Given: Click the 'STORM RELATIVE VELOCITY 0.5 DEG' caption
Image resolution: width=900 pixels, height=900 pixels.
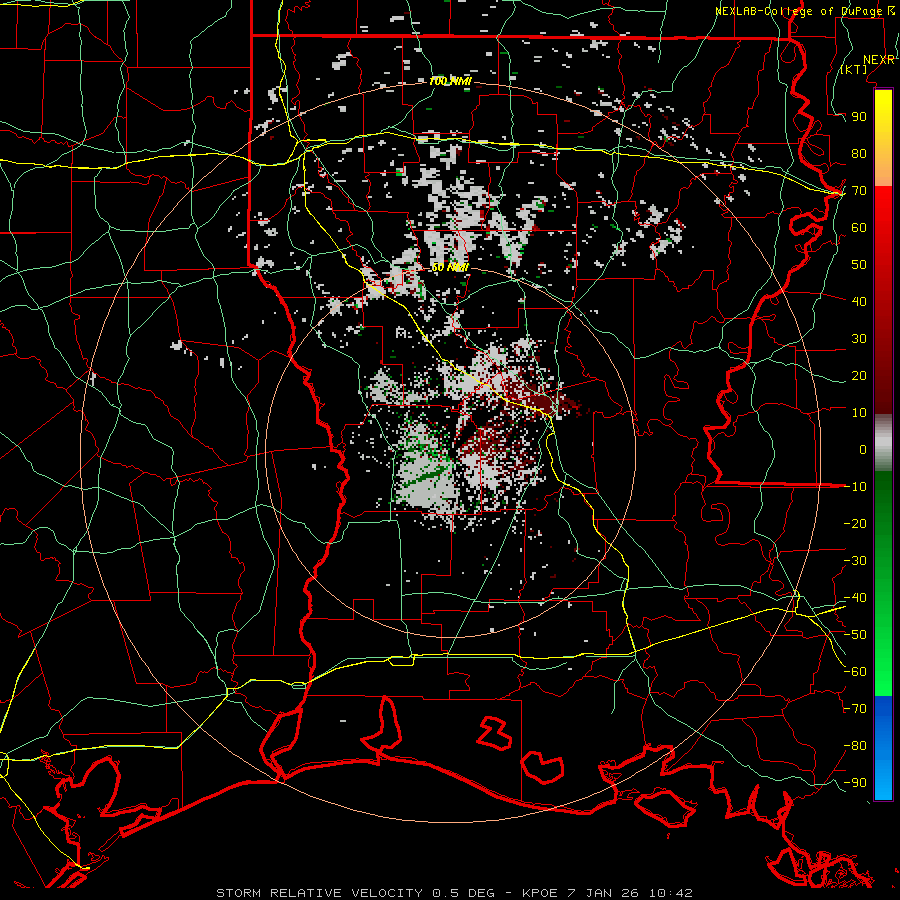Looking at the screenshot, I should click(x=355, y=893).
